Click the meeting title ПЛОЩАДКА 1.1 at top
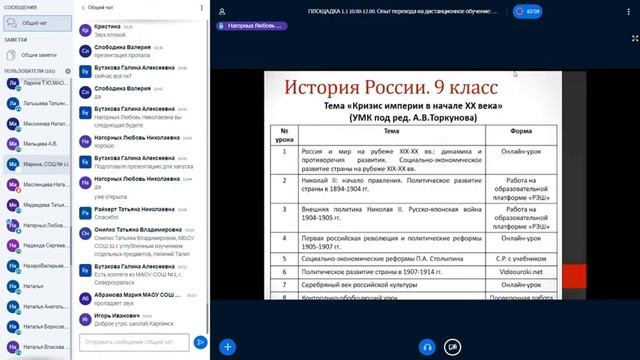This screenshot has width=640, height=360. coord(402,11)
